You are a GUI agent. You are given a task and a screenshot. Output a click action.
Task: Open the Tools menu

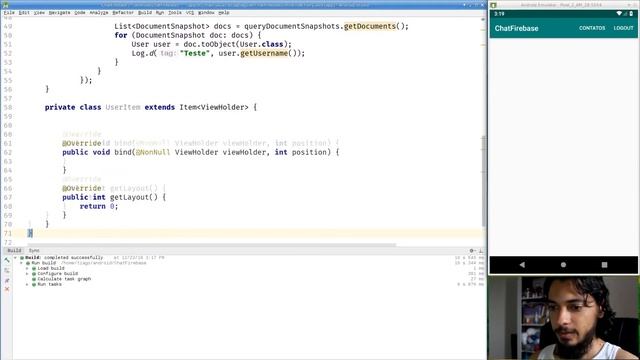point(175,13)
